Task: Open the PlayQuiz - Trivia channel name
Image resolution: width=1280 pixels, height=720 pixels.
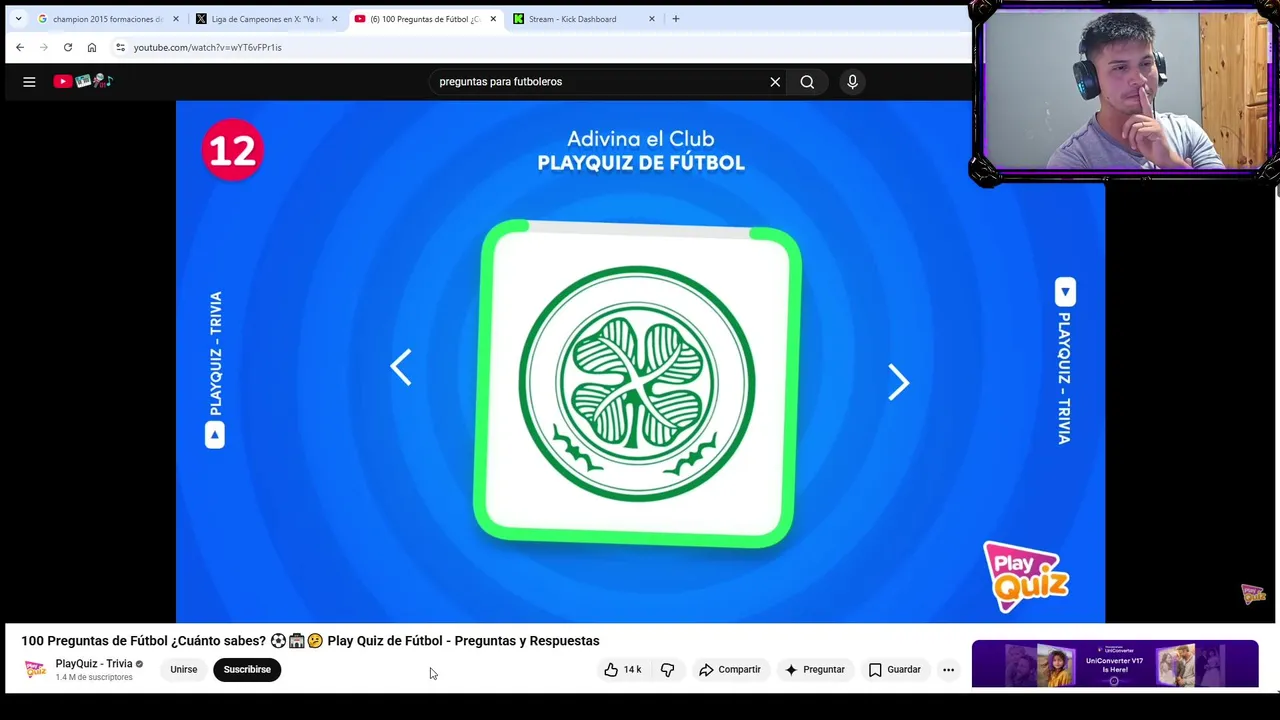Action: pos(94,664)
